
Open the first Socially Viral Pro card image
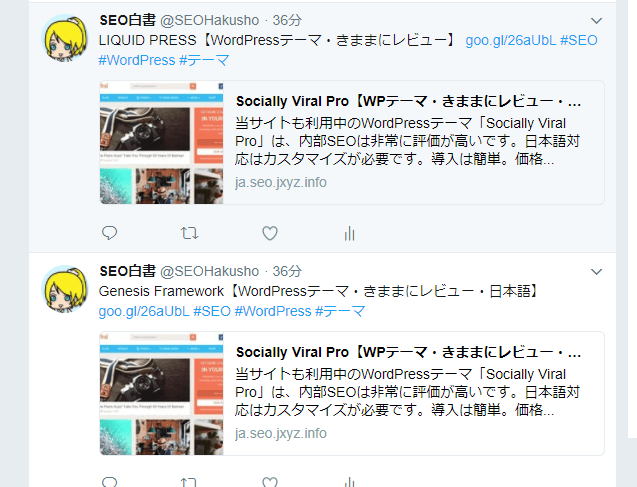(x=162, y=143)
